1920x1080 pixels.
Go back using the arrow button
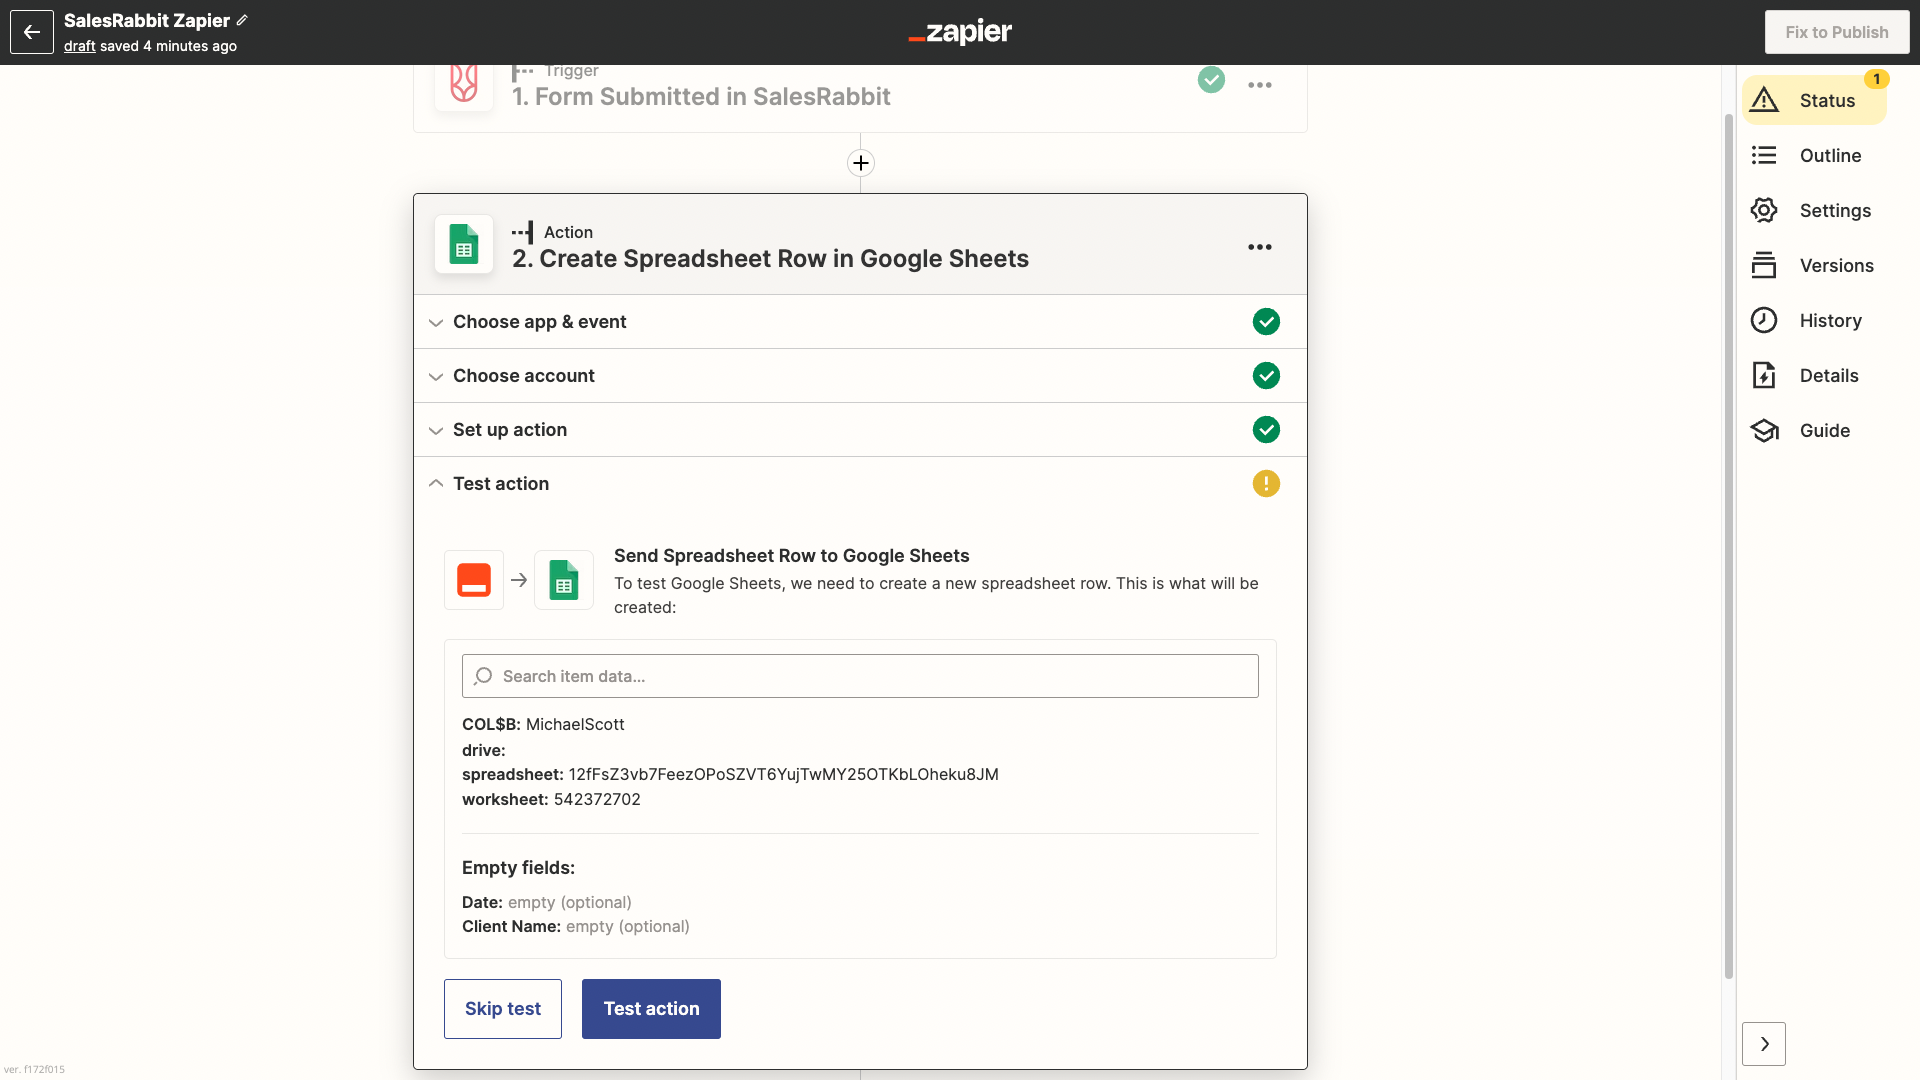click(32, 32)
